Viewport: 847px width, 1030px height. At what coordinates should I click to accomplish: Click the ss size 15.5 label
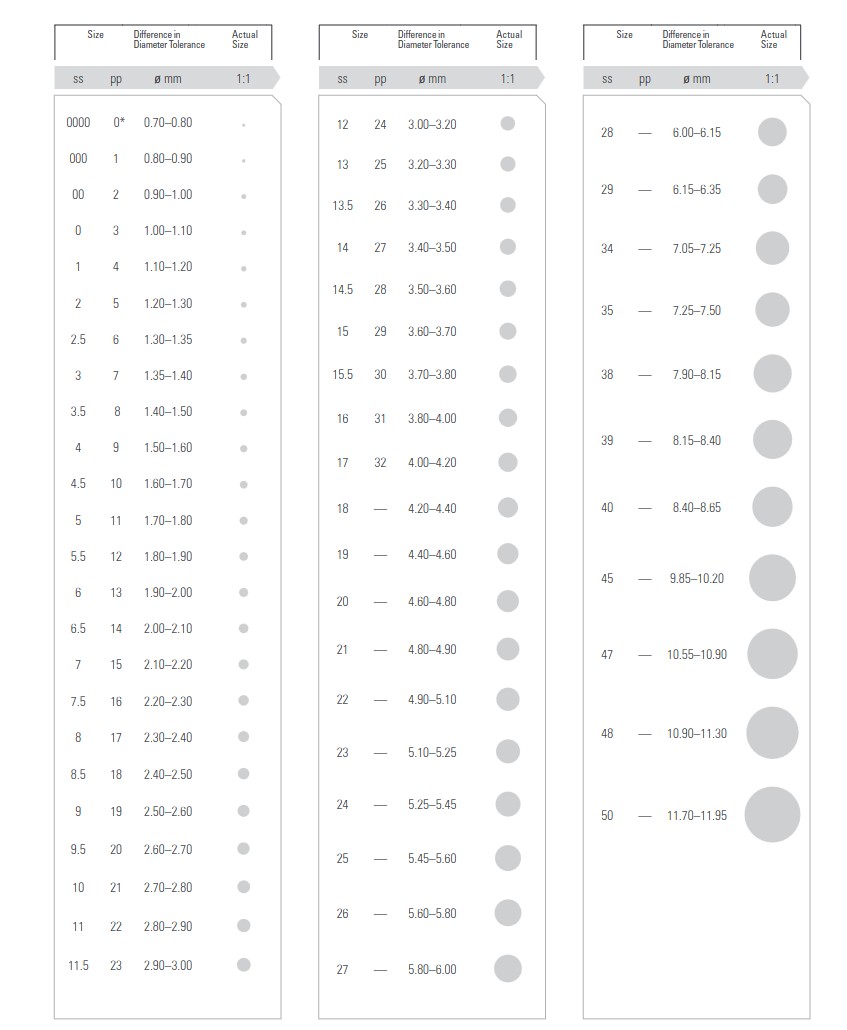coord(343,374)
